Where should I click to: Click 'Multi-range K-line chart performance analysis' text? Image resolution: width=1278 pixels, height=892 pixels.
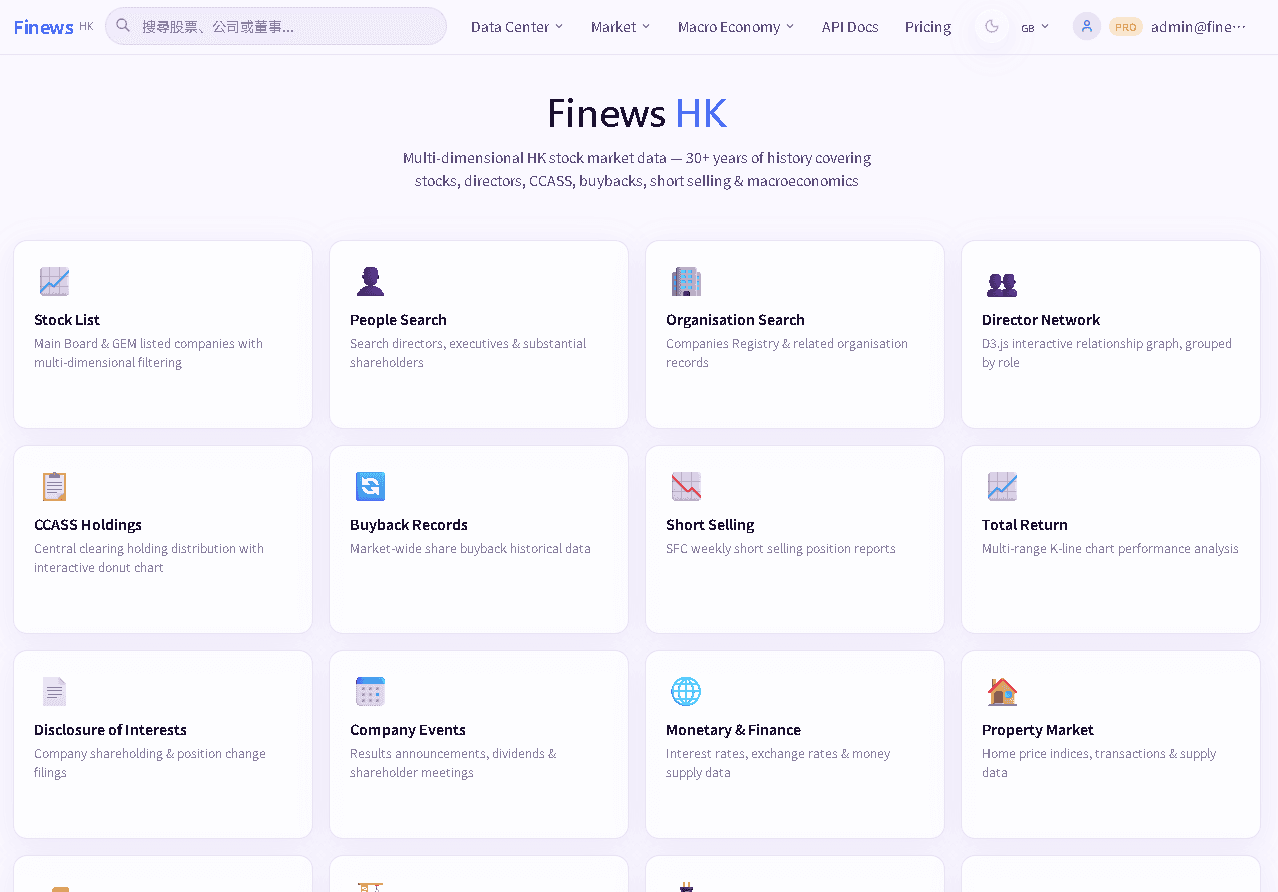pos(1110,549)
